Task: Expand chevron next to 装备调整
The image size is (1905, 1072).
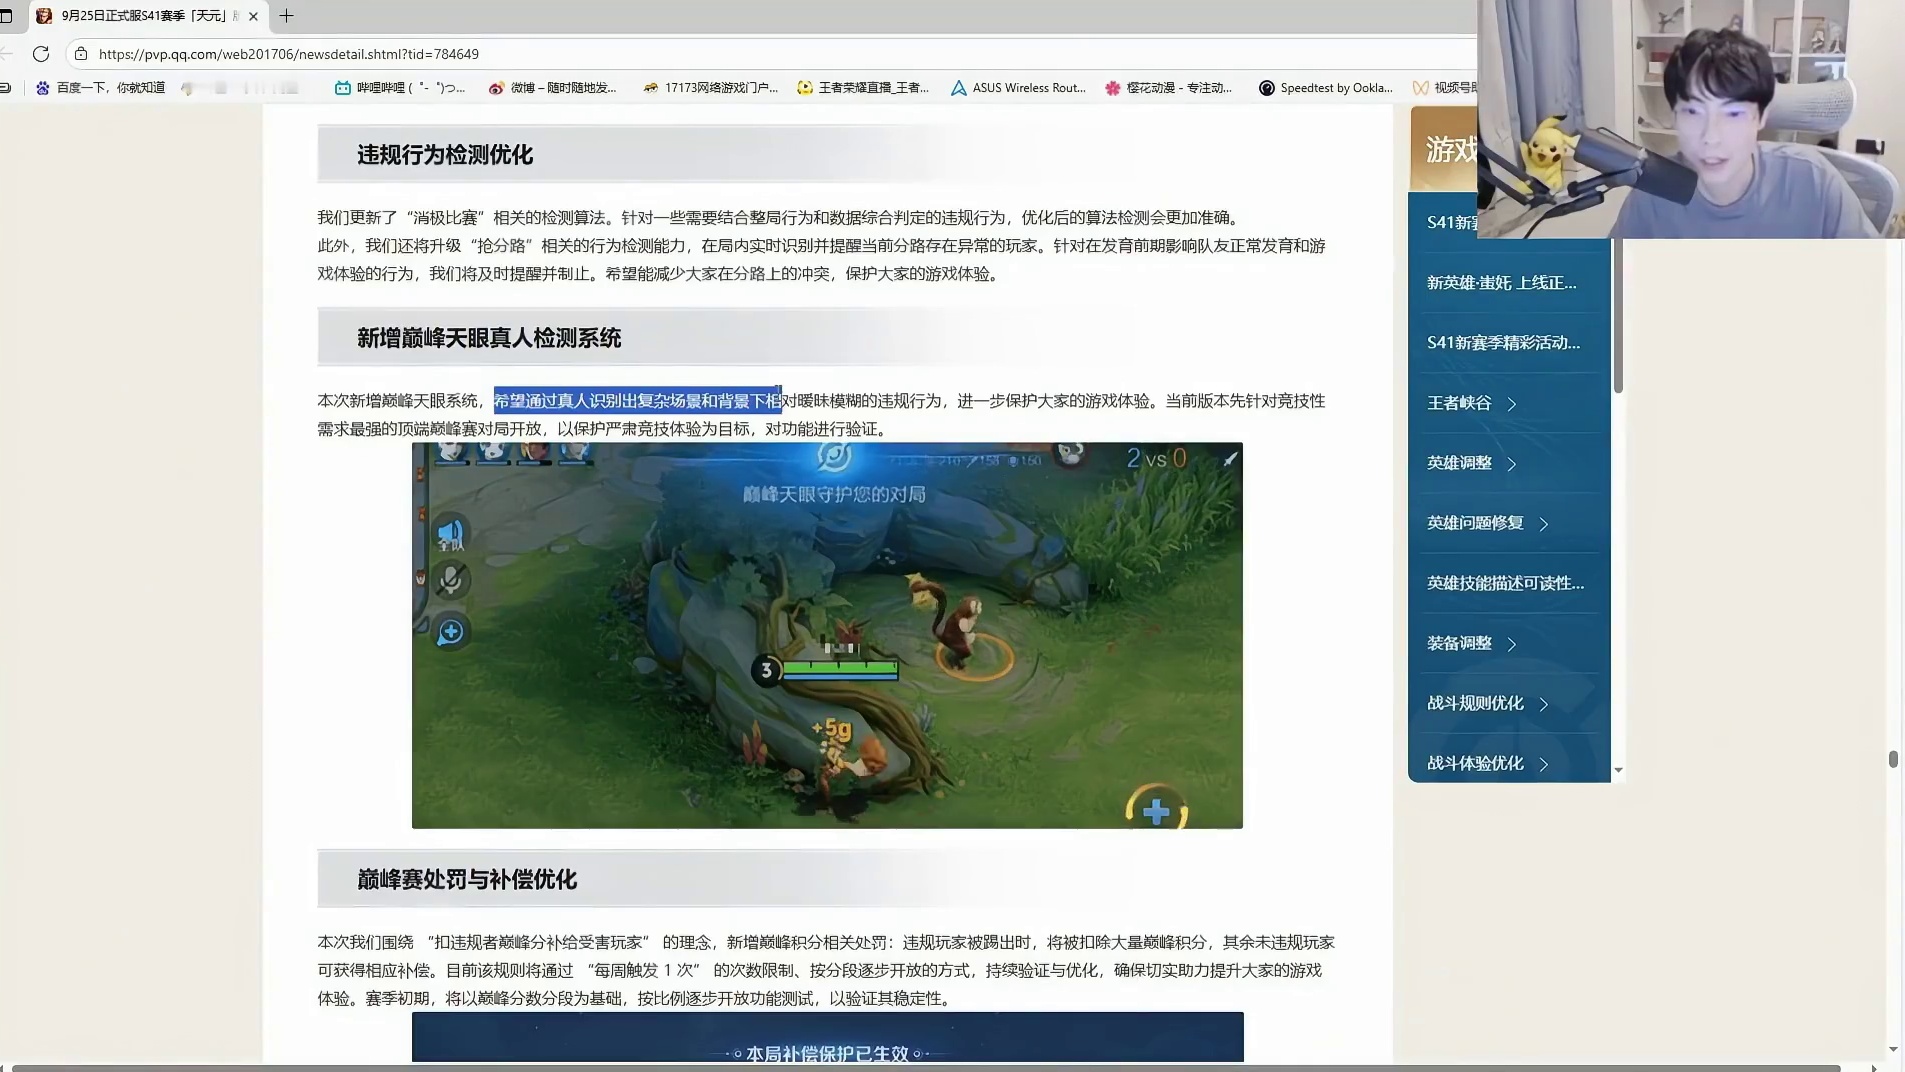Action: pyautogui.click(x=1512, y=644)
